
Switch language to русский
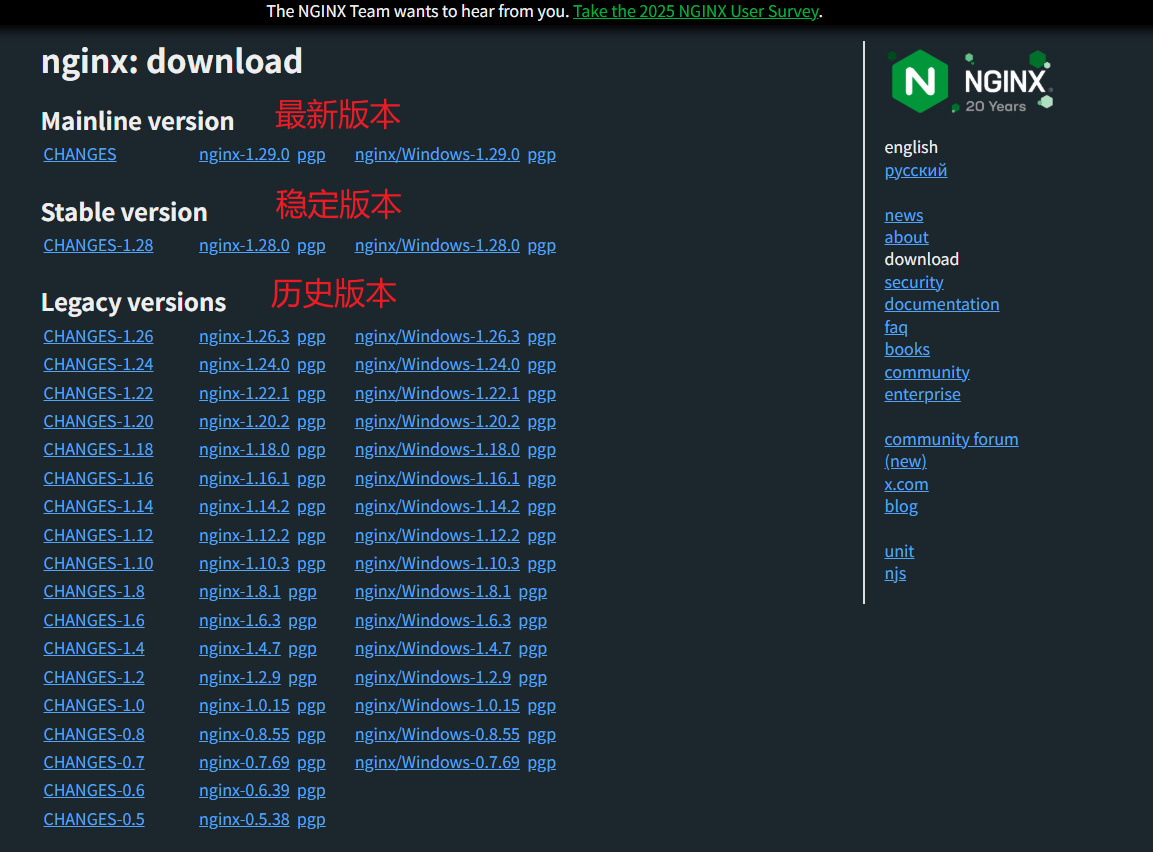[915, 170]
